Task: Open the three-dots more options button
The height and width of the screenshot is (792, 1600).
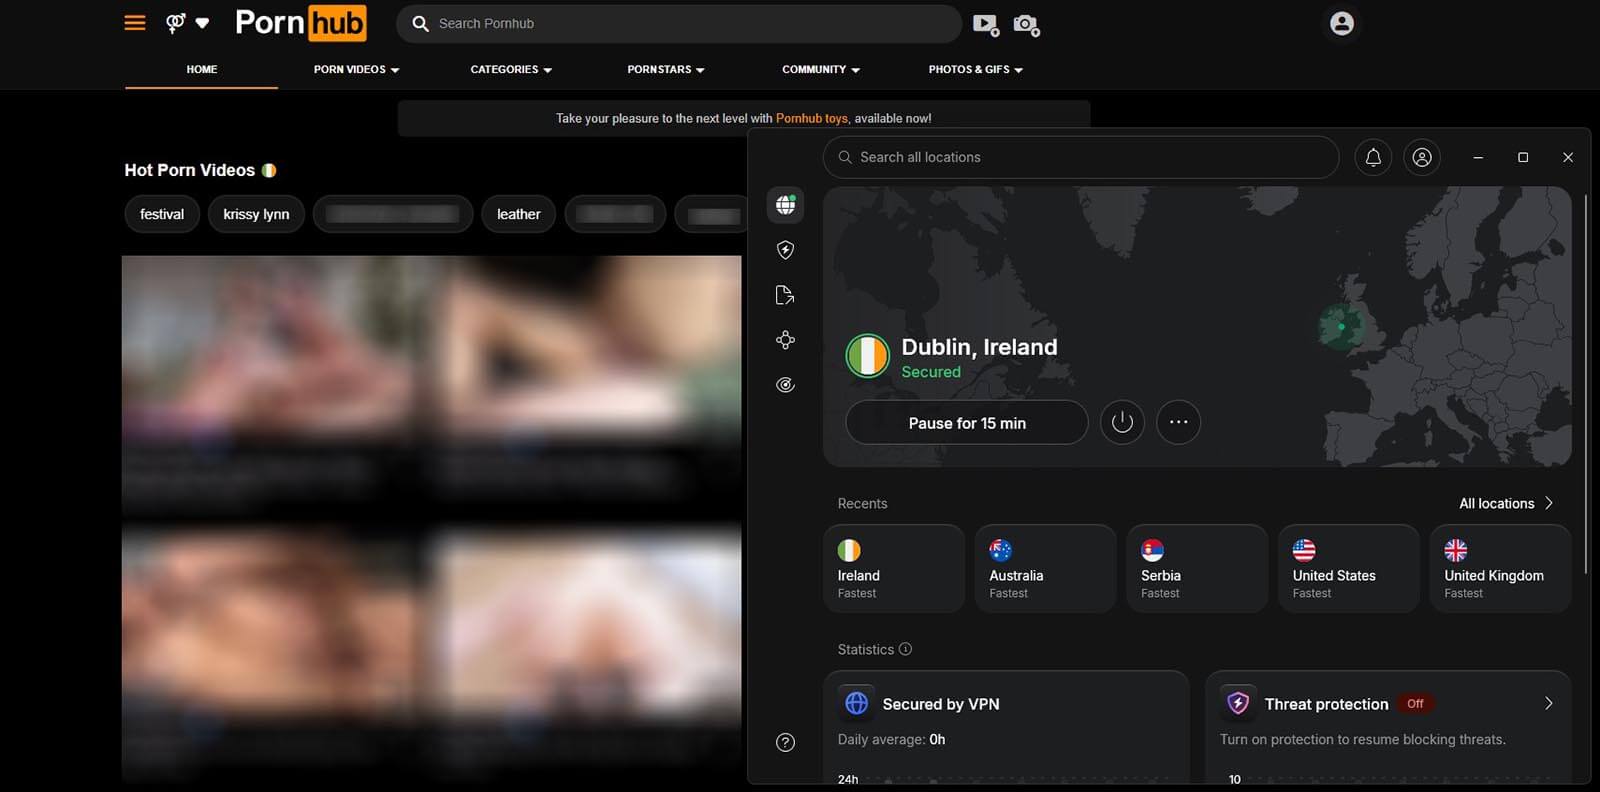Action: pos(1179,422)
